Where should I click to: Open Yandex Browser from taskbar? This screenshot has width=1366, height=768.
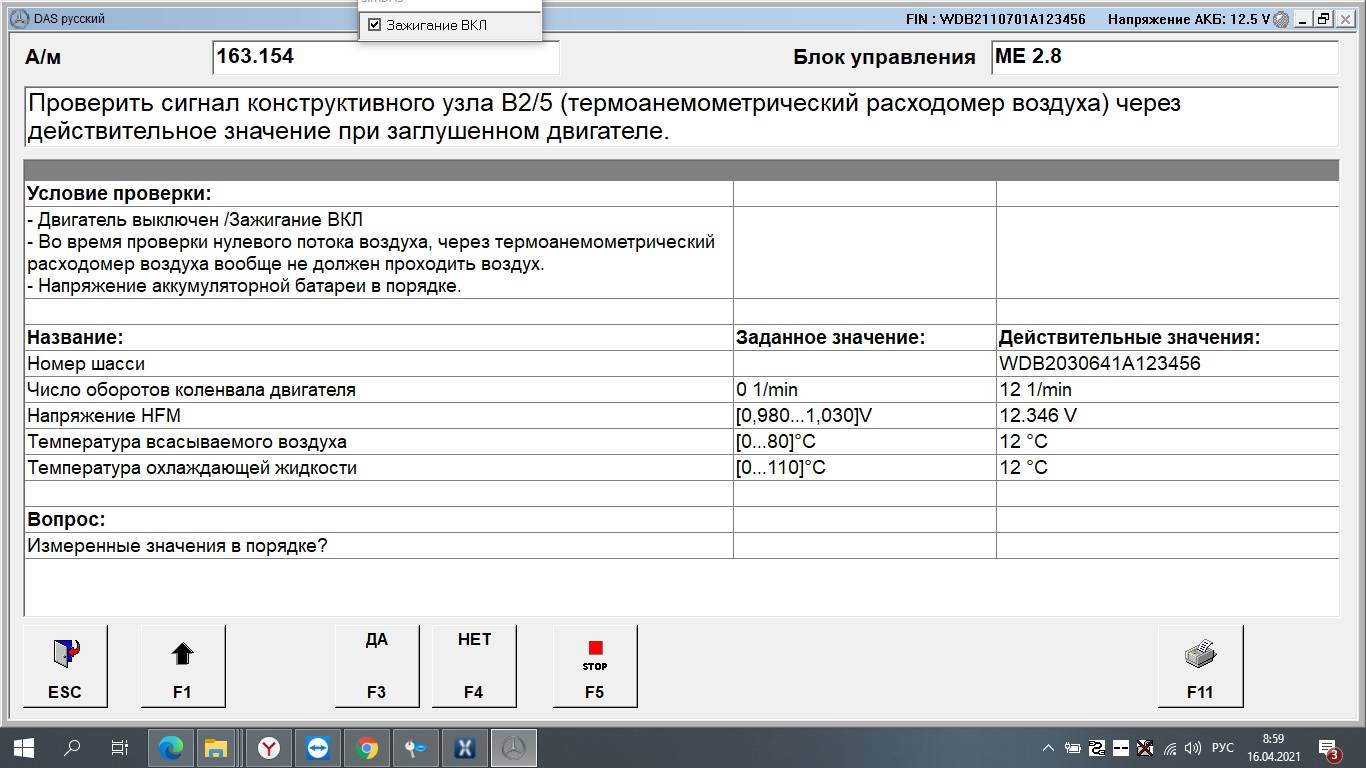pyautogui.click(x=268, y=747)
